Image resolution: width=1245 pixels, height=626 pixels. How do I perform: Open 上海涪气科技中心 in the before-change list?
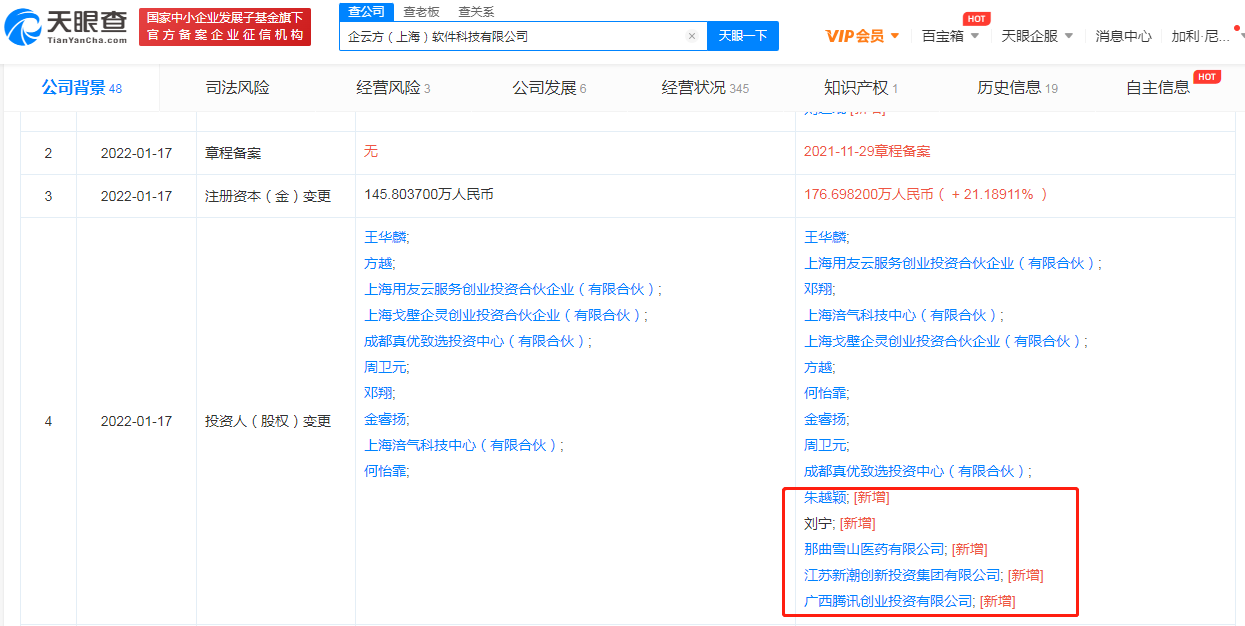click(463, 445)
